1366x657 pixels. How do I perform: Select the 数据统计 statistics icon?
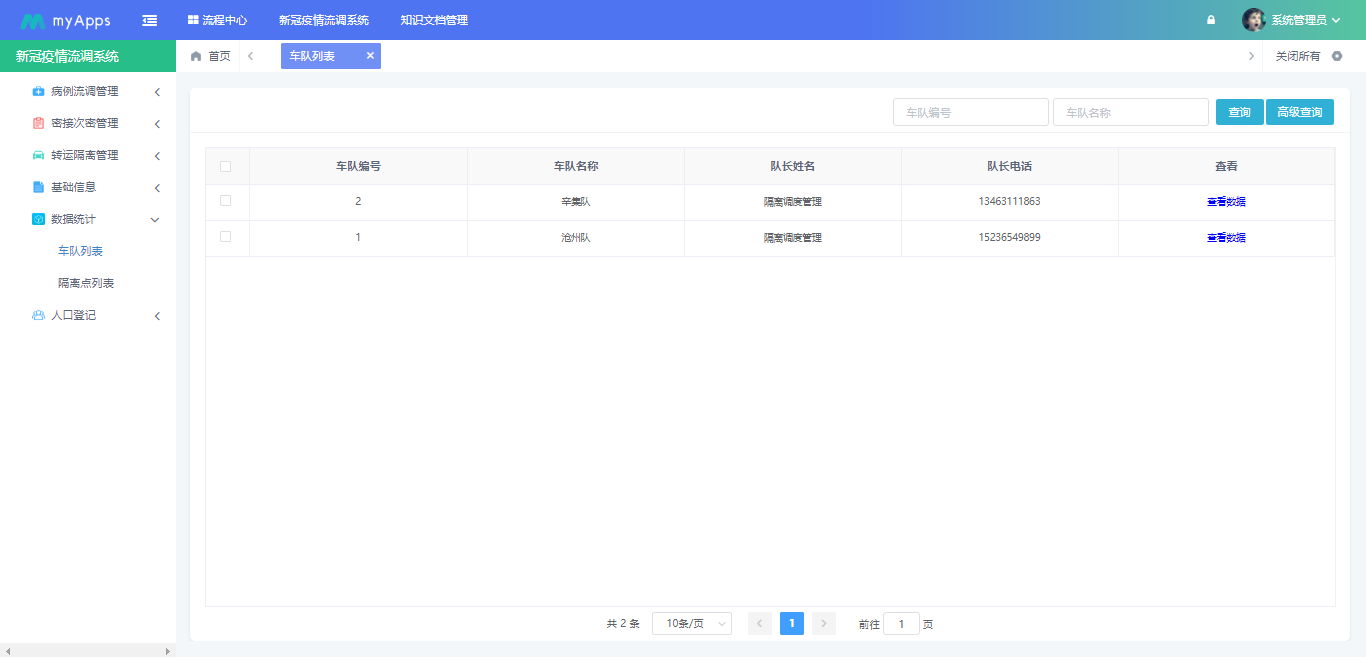point(37,219)
